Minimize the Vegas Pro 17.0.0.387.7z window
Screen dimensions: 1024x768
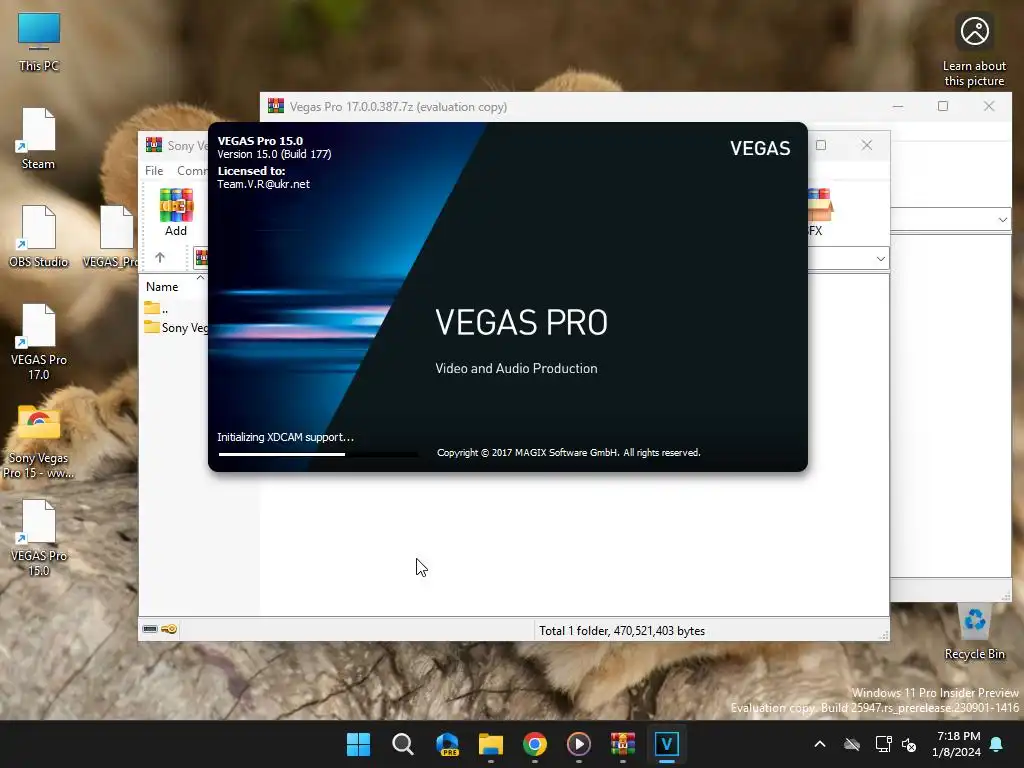click(x=898, y=106)
